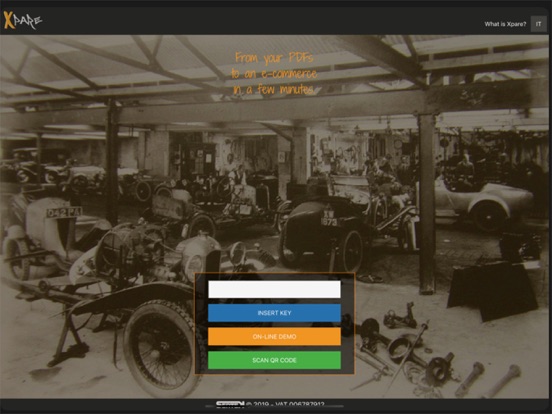Click the company logo in the footer

[x=230, y=404]
